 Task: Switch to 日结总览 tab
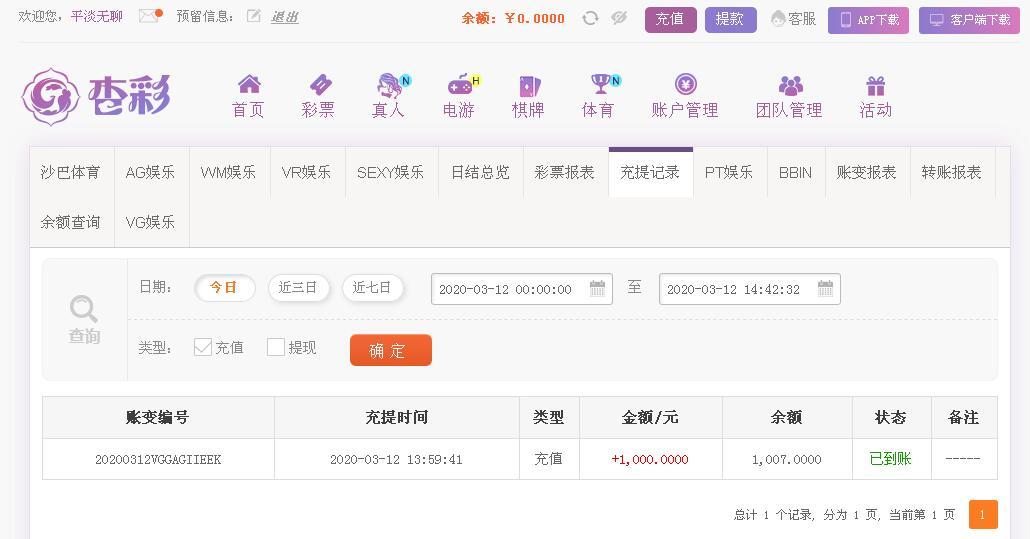(480, 173)
